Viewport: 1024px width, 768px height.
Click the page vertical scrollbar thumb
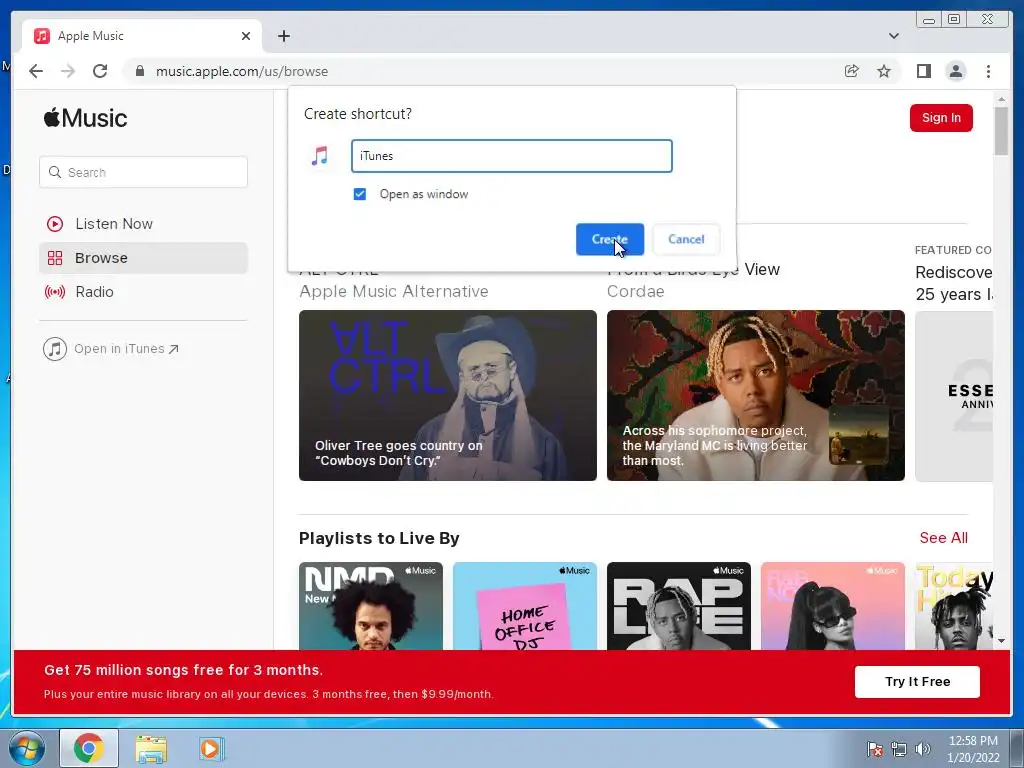[x=1001, y=131]
